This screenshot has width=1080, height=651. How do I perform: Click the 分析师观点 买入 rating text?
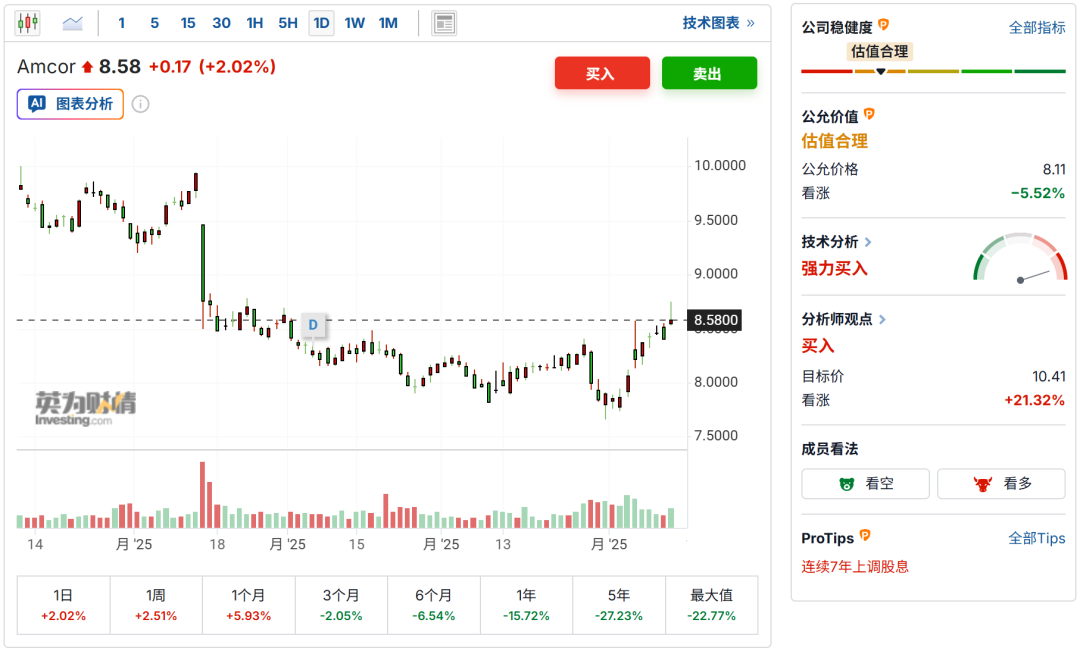click(x=818, y=346)
